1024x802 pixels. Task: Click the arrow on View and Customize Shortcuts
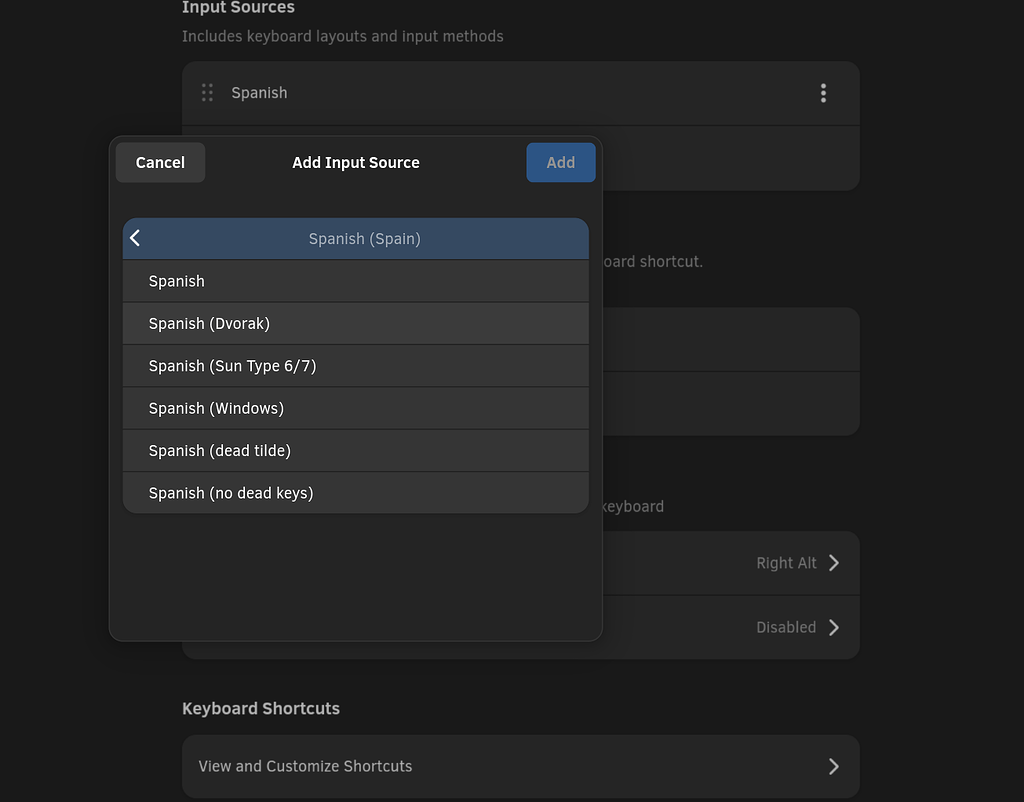[x=833, y=766]
